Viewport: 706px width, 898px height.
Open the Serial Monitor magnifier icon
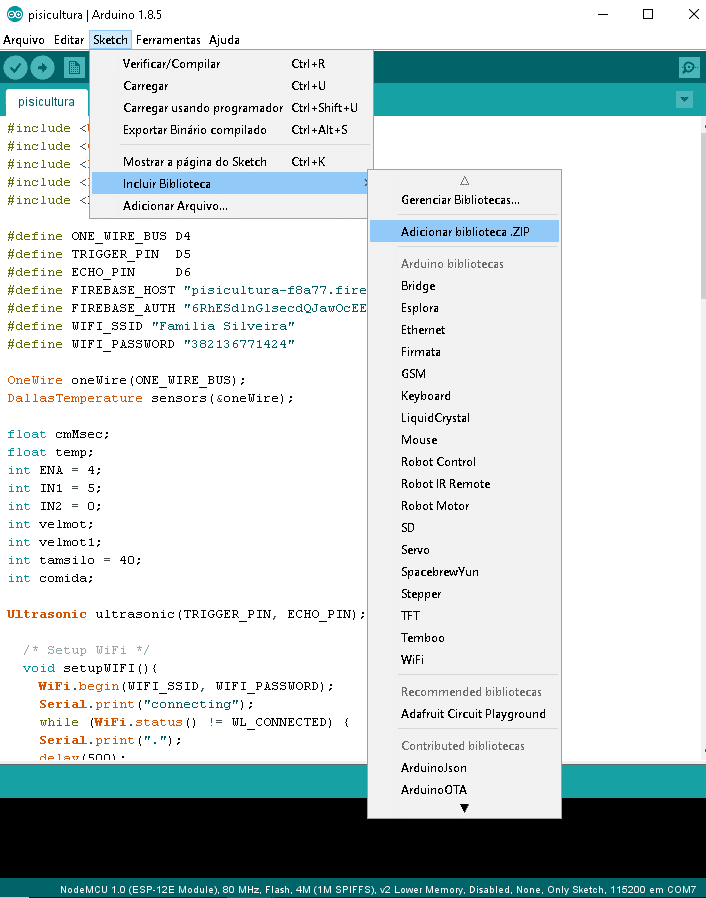pos(688,67)
